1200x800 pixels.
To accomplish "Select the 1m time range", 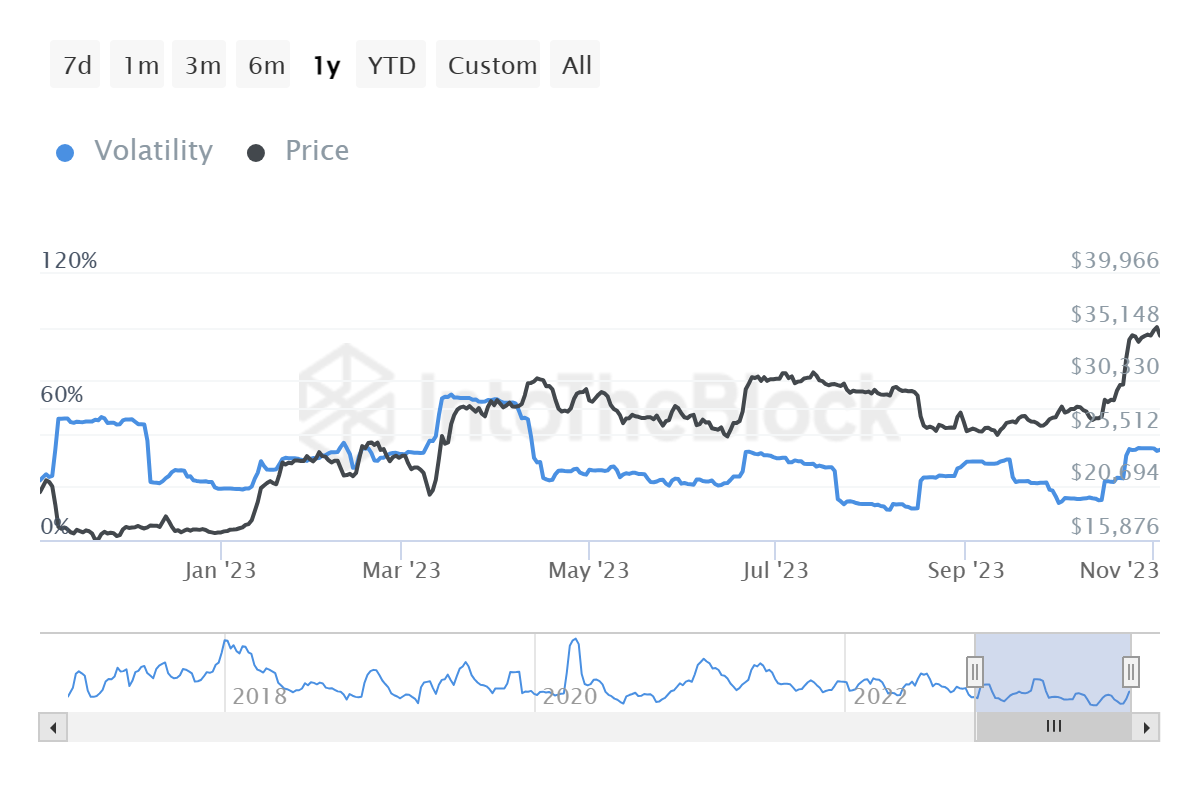I will pyautogui.click(x=140, y=65).
